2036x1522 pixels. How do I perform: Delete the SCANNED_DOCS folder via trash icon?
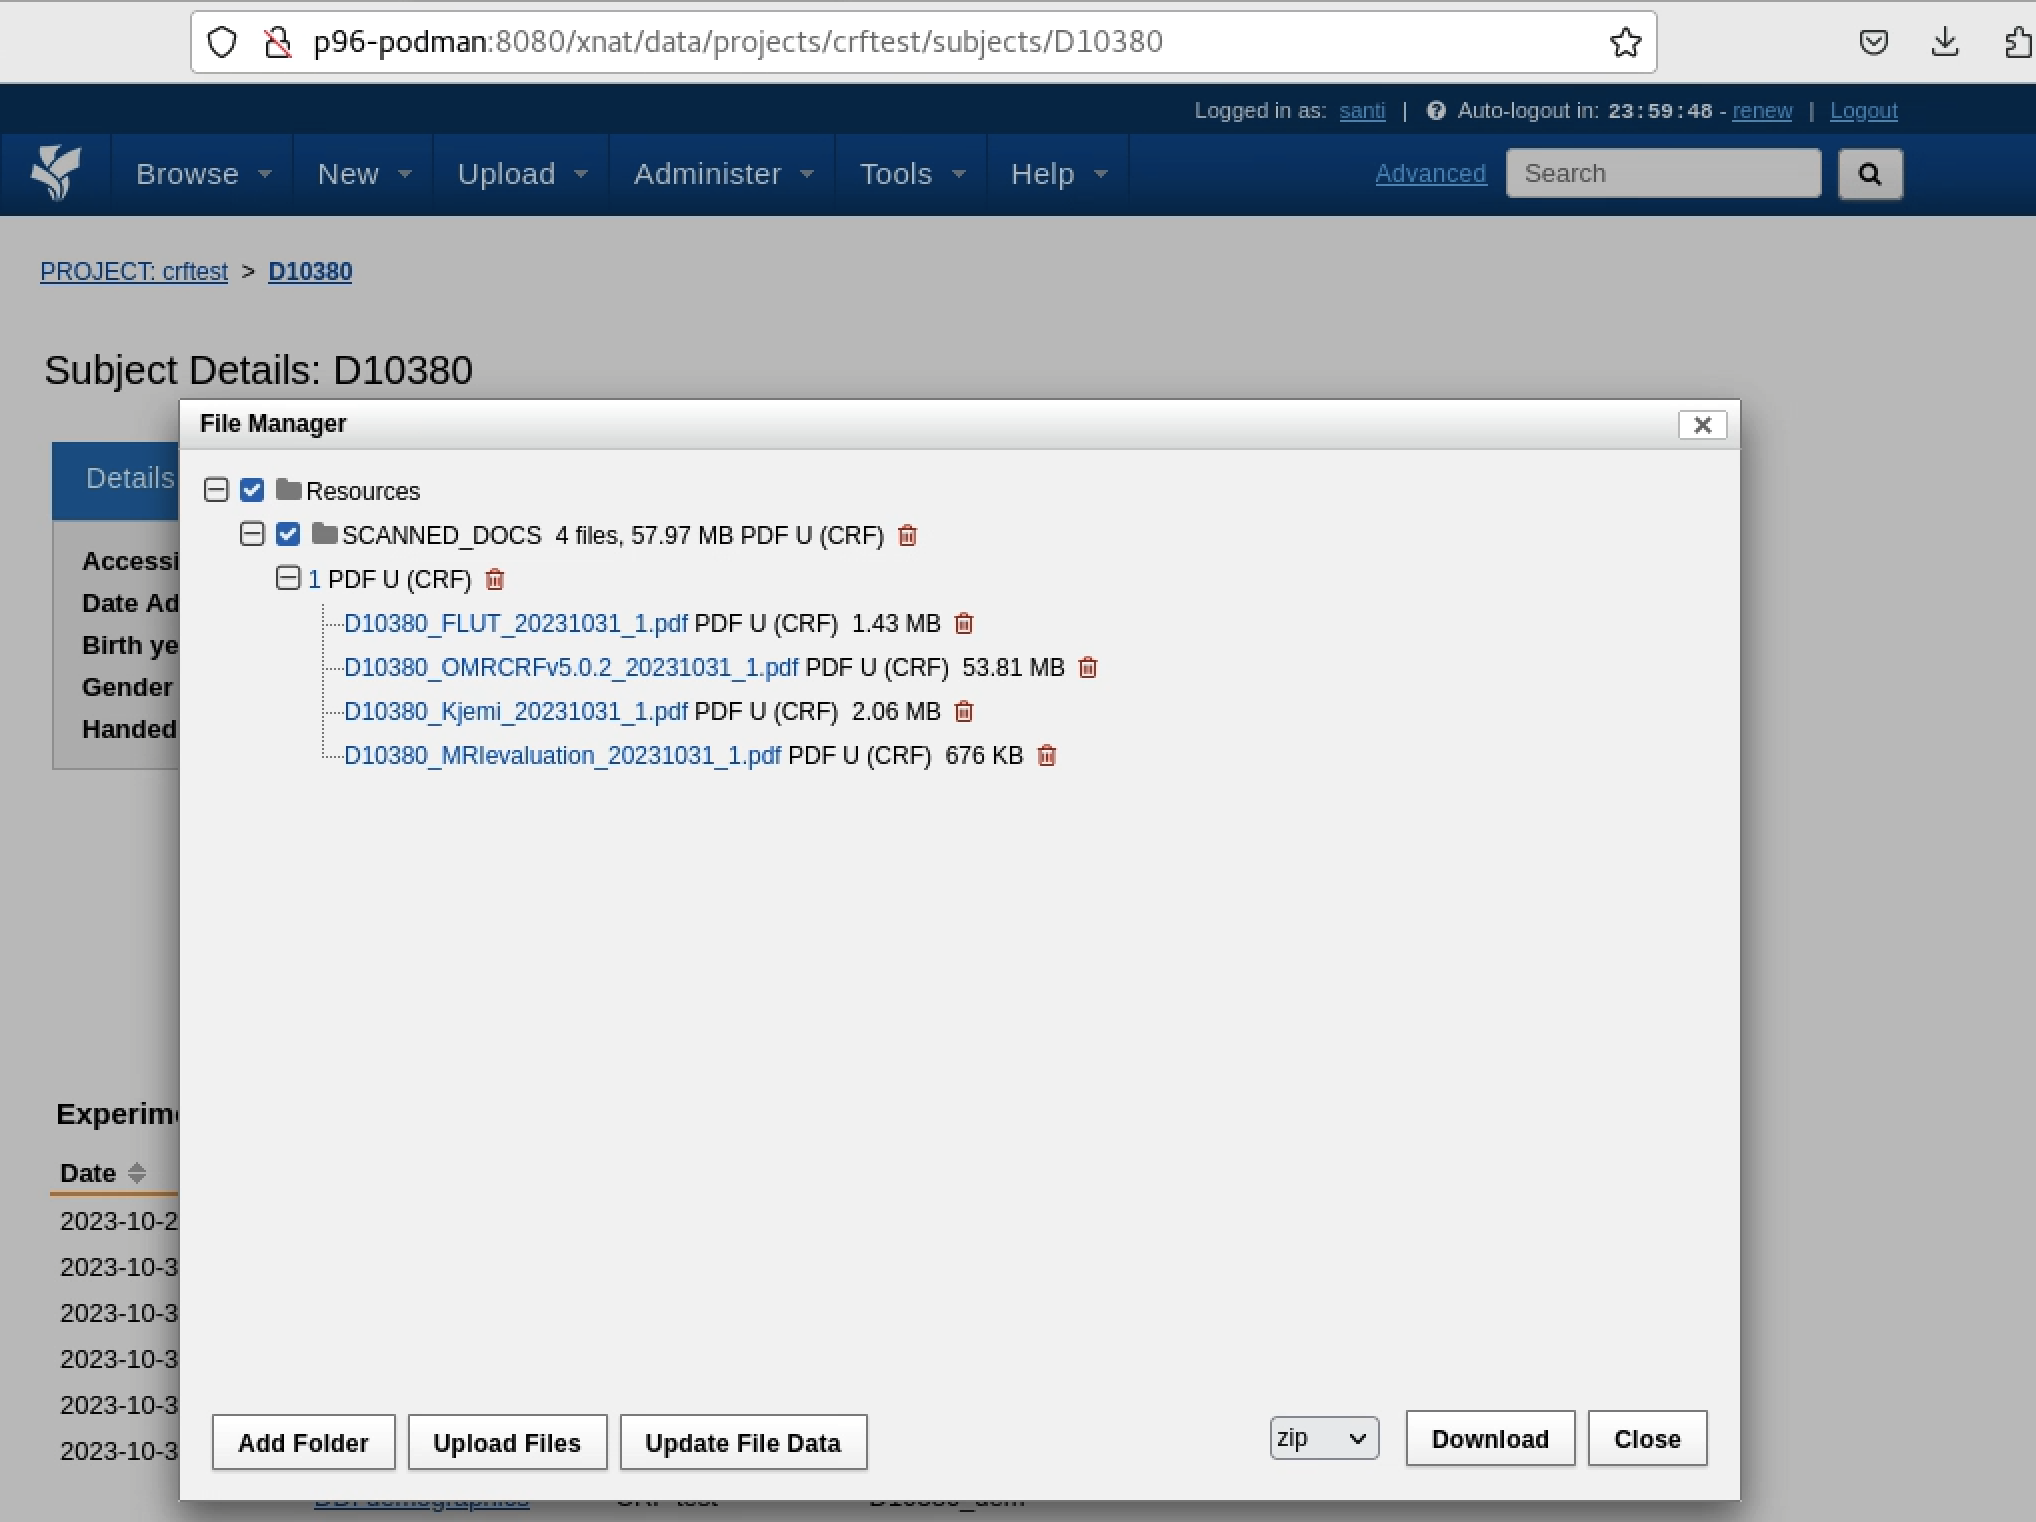pos(908,535)
